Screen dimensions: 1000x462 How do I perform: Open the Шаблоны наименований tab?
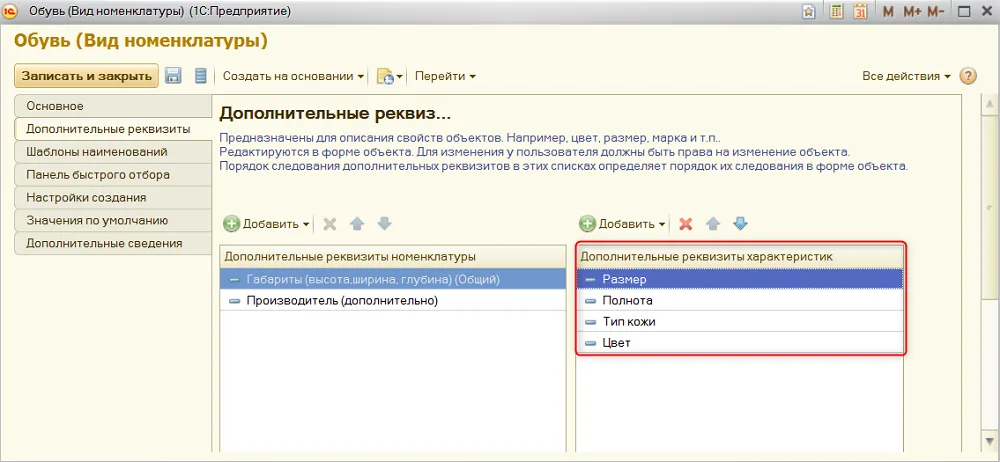coord(113,152)
